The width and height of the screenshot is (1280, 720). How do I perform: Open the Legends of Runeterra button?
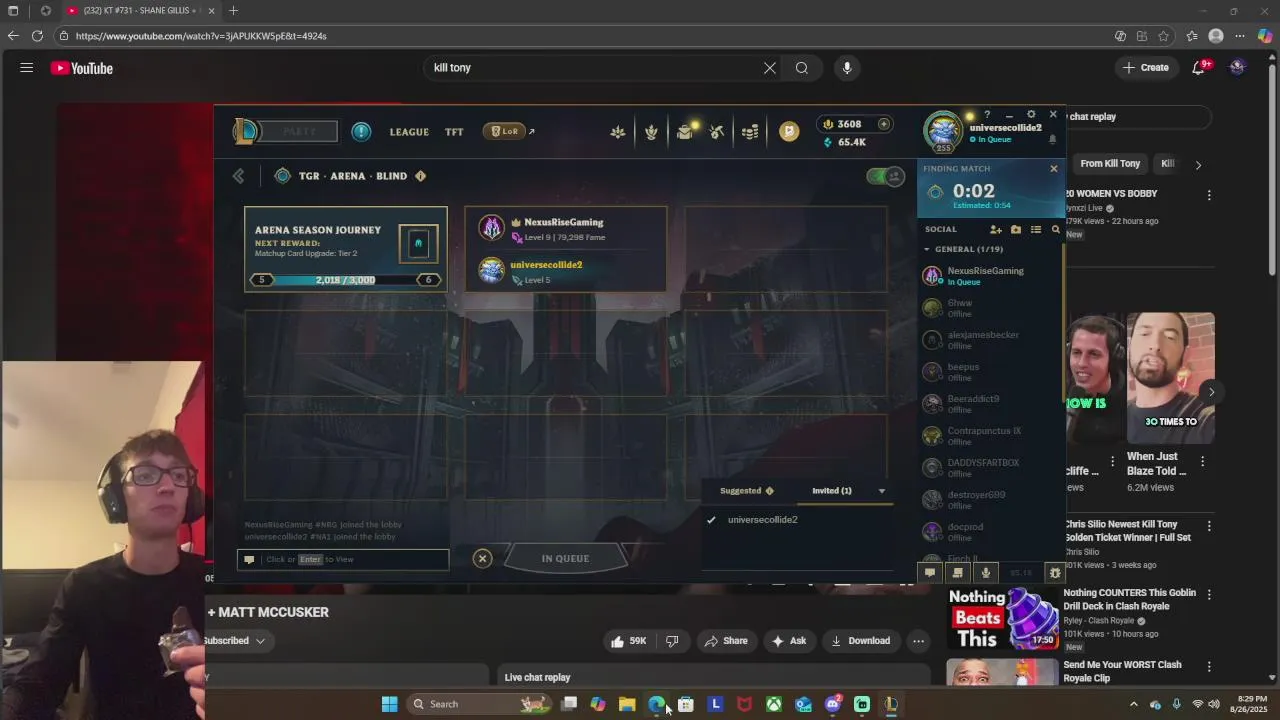tap(505, 131)
